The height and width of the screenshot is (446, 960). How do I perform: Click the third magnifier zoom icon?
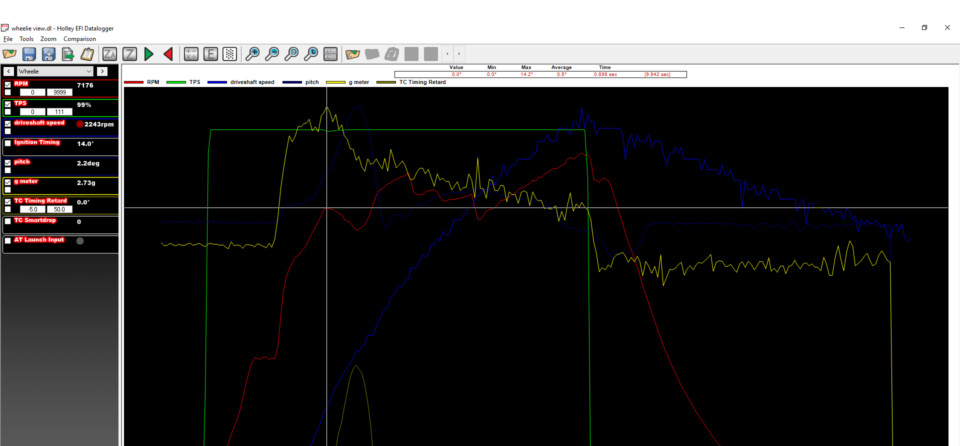[291, 54]
